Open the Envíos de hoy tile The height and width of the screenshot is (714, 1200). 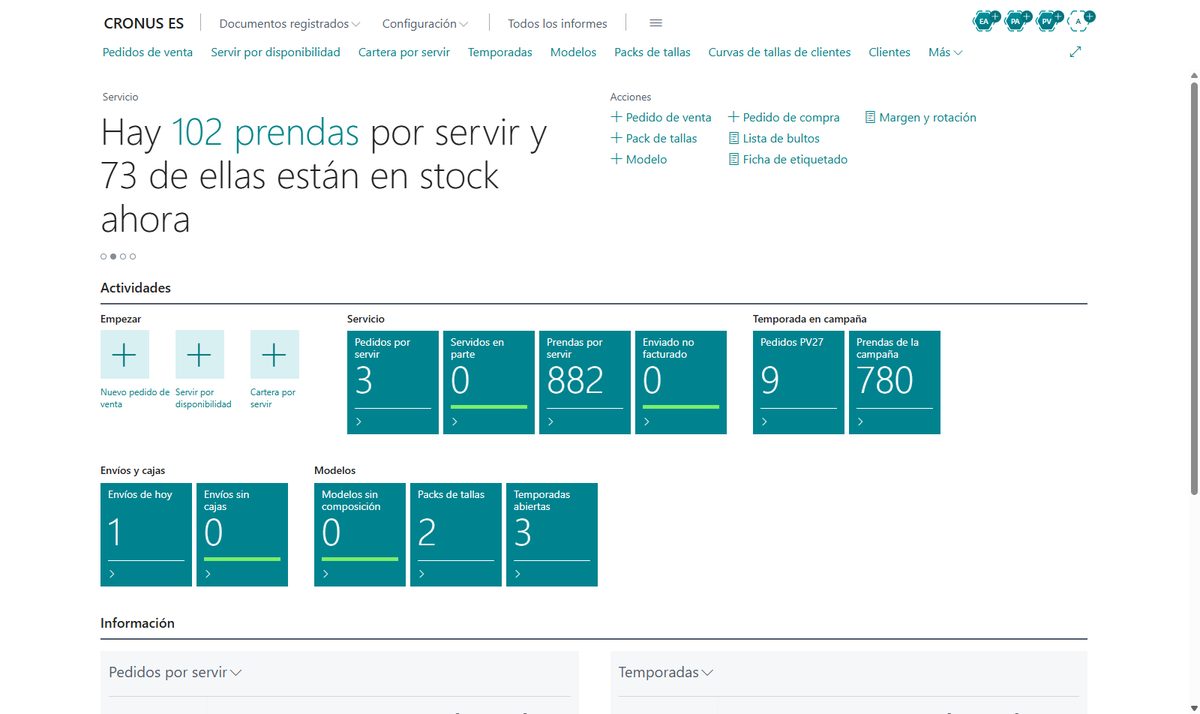pyautogui.click(x=146, y=534)
